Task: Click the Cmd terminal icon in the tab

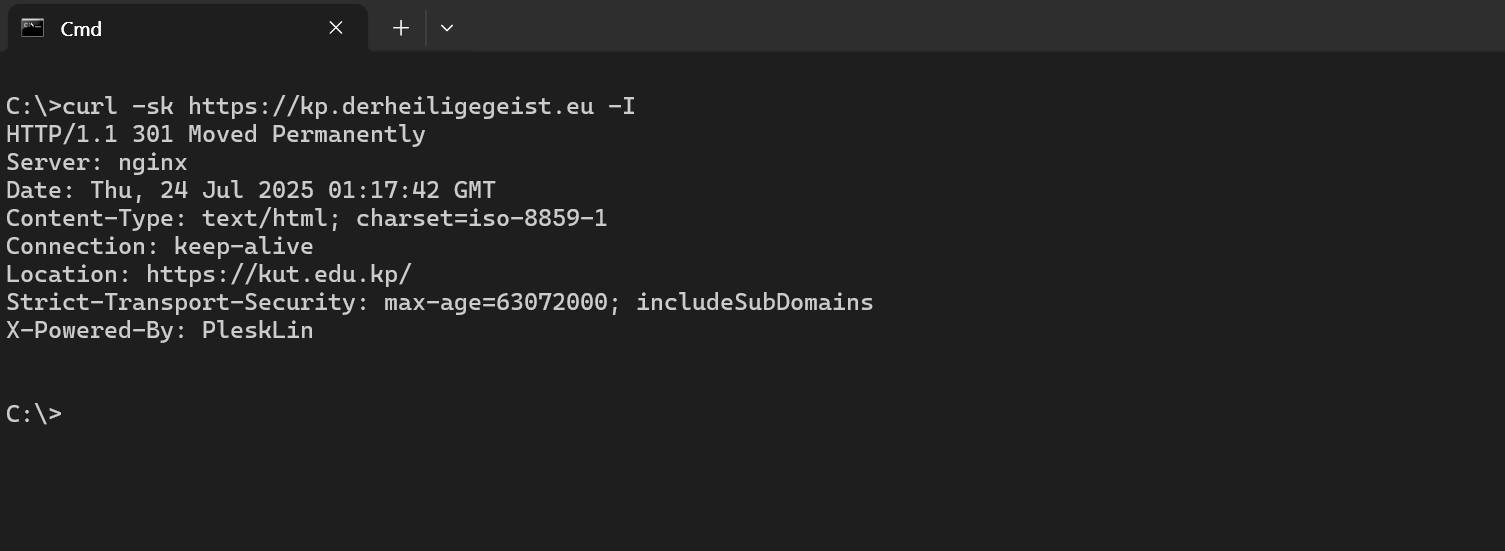Action: click(32, 28)
